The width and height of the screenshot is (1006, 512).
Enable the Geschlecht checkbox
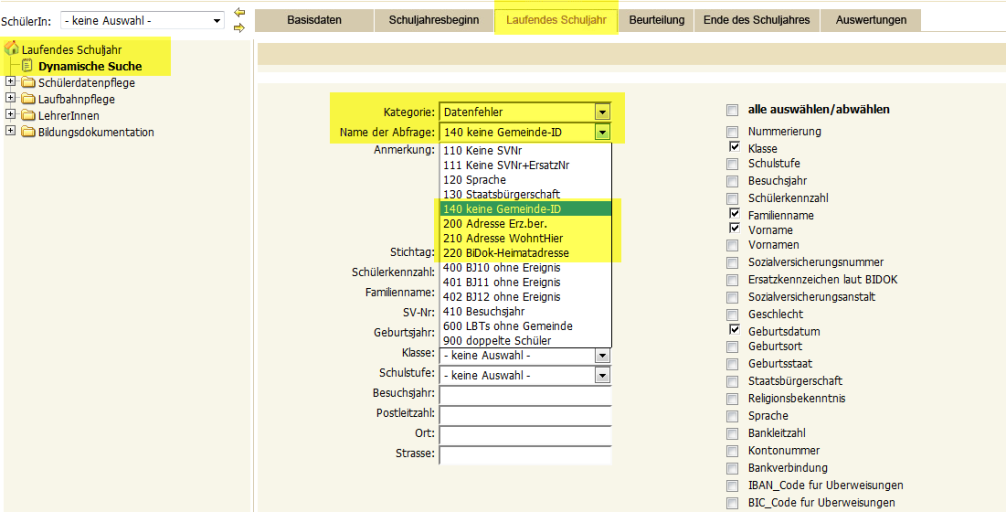pos(732,315)
